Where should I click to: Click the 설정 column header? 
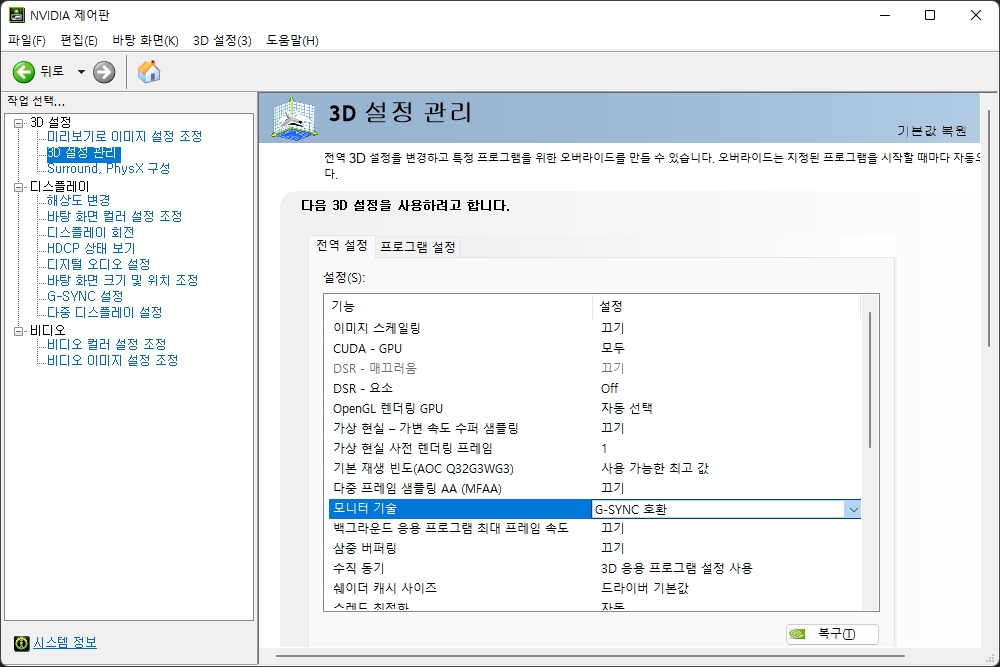(726, 306)
